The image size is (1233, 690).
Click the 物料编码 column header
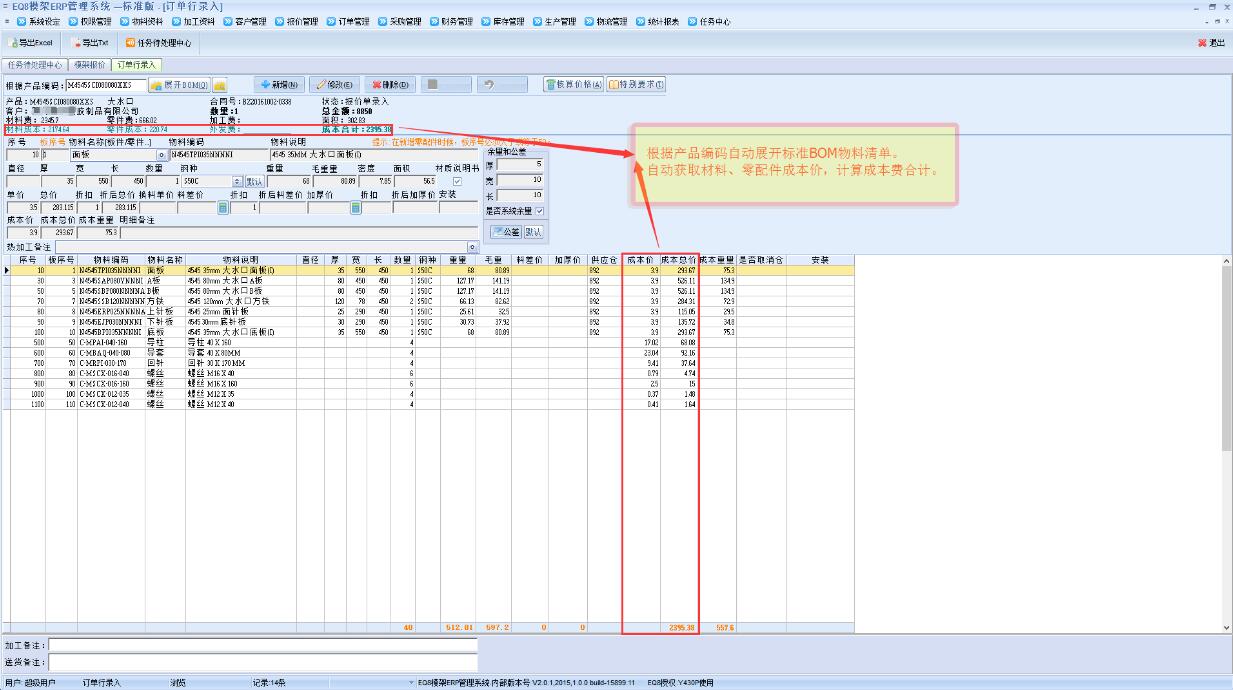pyautogui.click(x=111, y=260)
